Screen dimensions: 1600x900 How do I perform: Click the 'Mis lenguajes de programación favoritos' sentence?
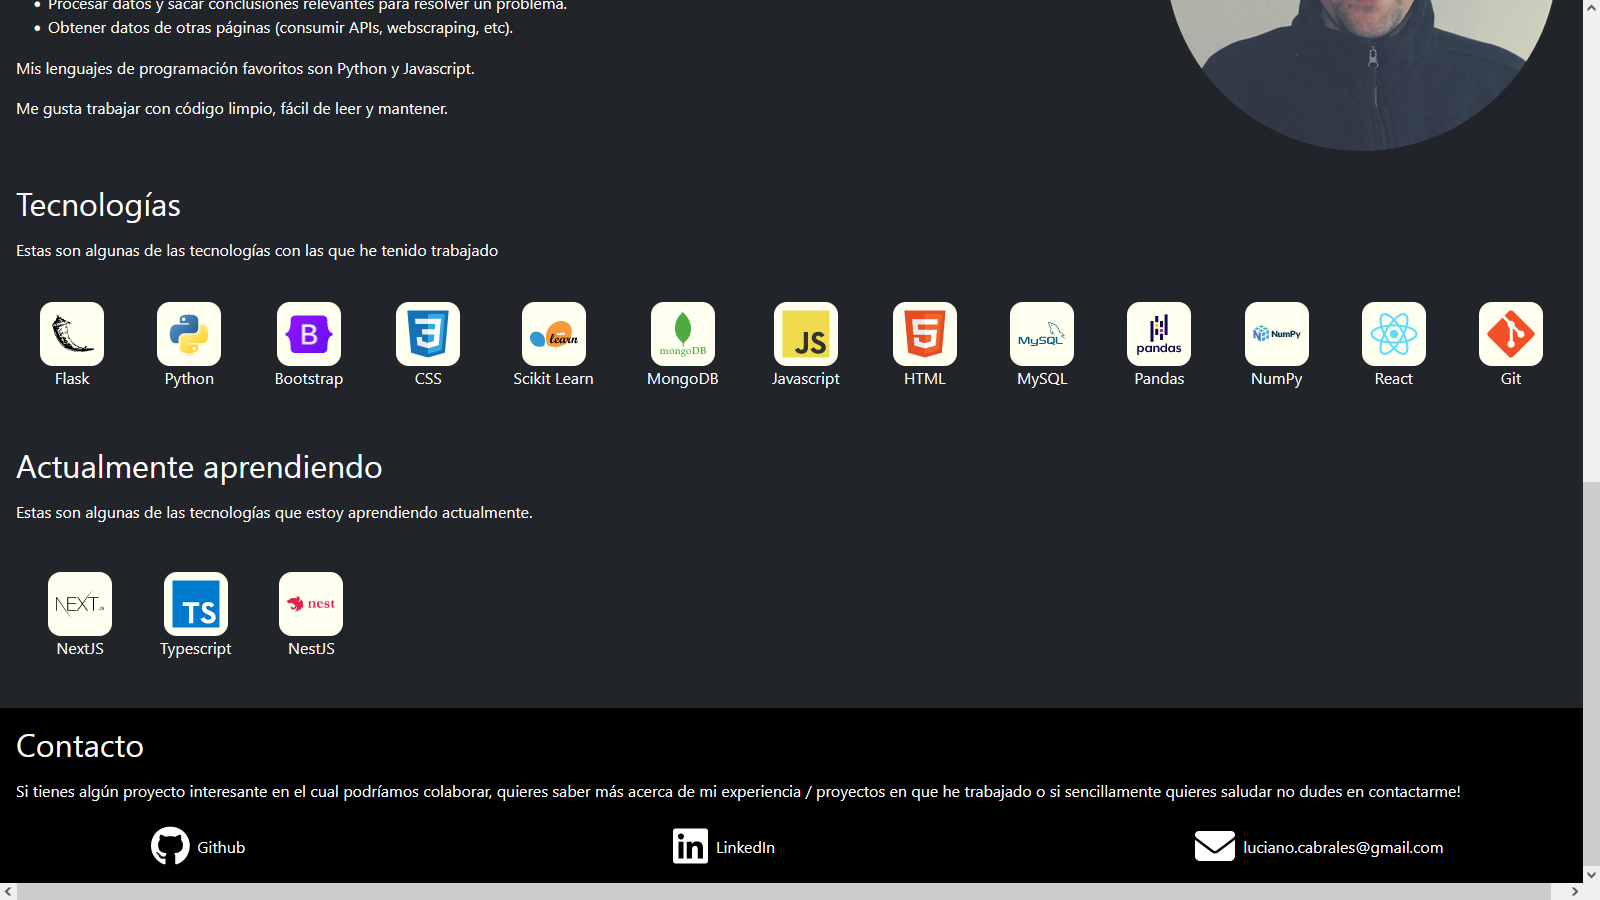pos(245,69)
